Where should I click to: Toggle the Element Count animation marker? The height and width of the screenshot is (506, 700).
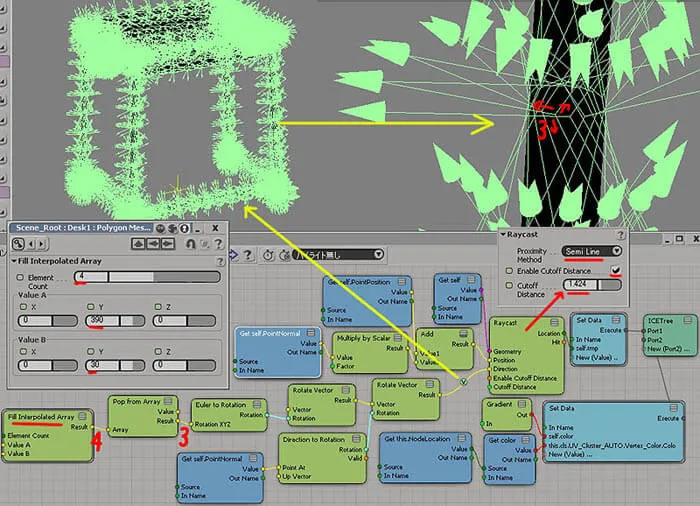20,277
